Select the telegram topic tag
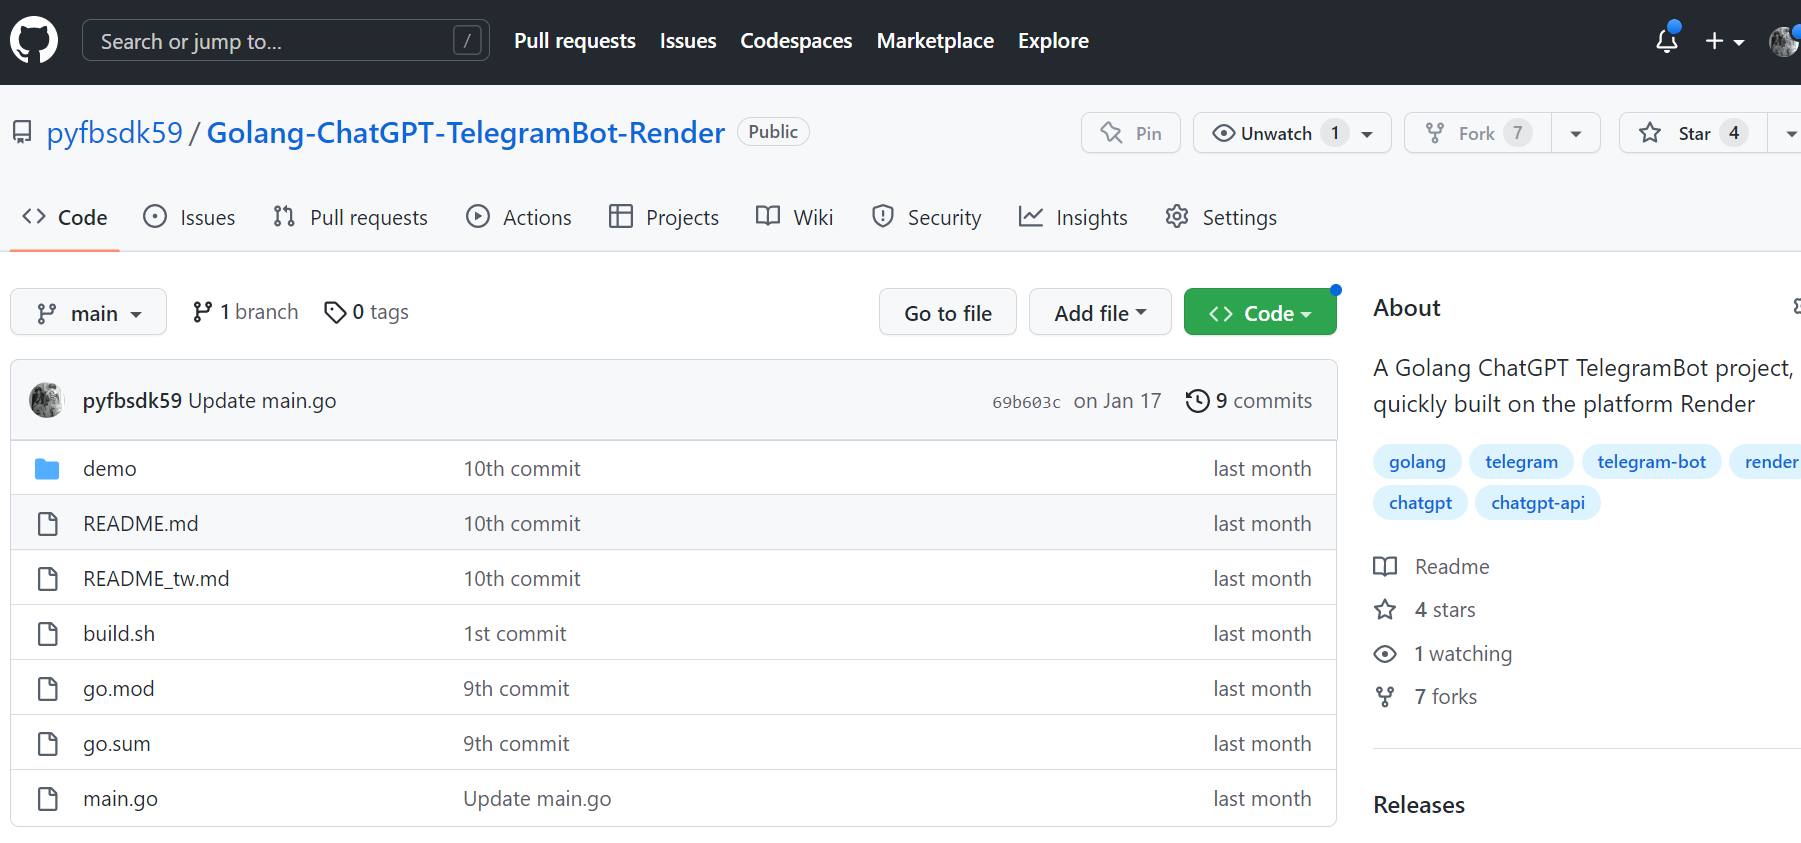The image size is (1801, 843). 1521,462
